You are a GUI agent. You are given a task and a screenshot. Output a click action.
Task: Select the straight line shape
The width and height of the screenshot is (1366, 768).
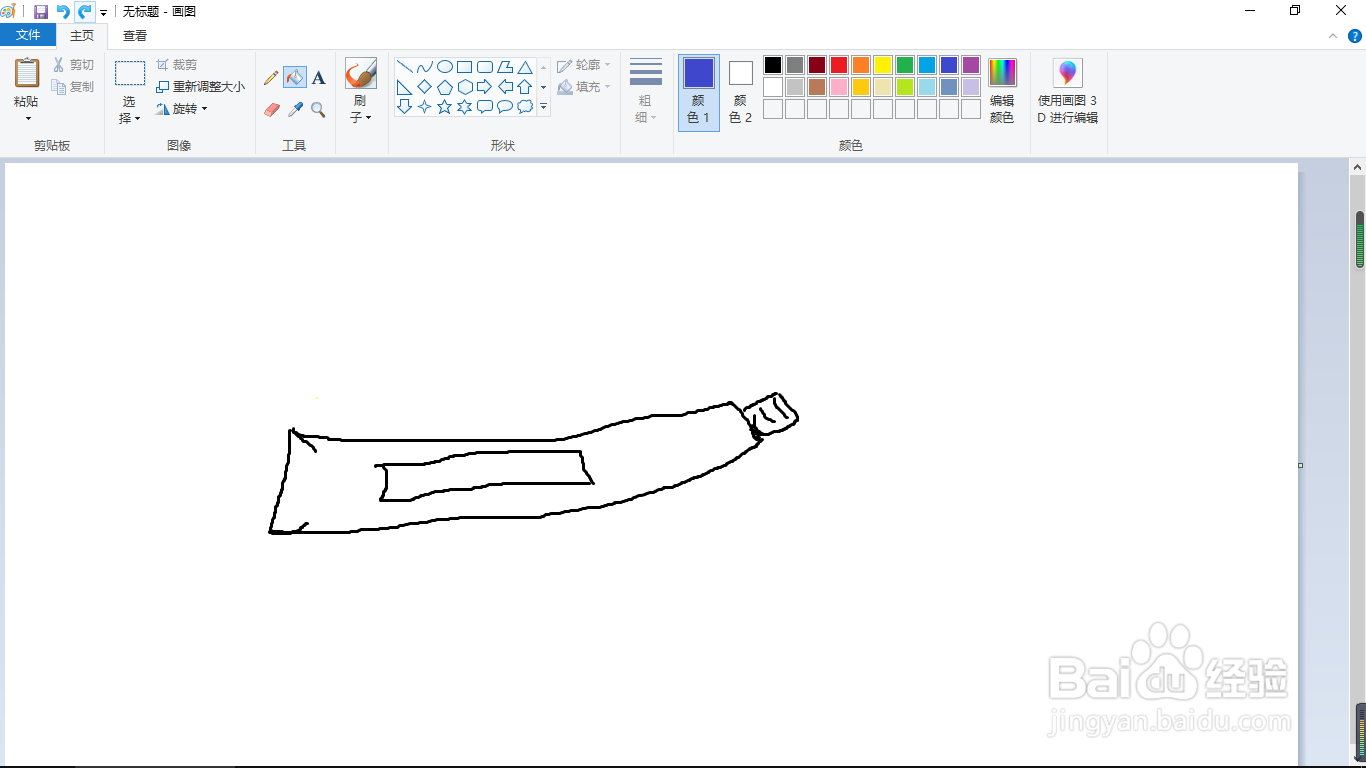point(405,67)
